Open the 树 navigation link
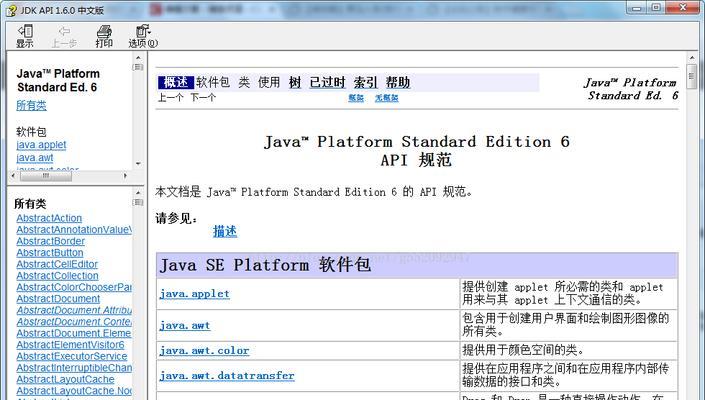Screen dimensions: 705x400 click(295, 82)
